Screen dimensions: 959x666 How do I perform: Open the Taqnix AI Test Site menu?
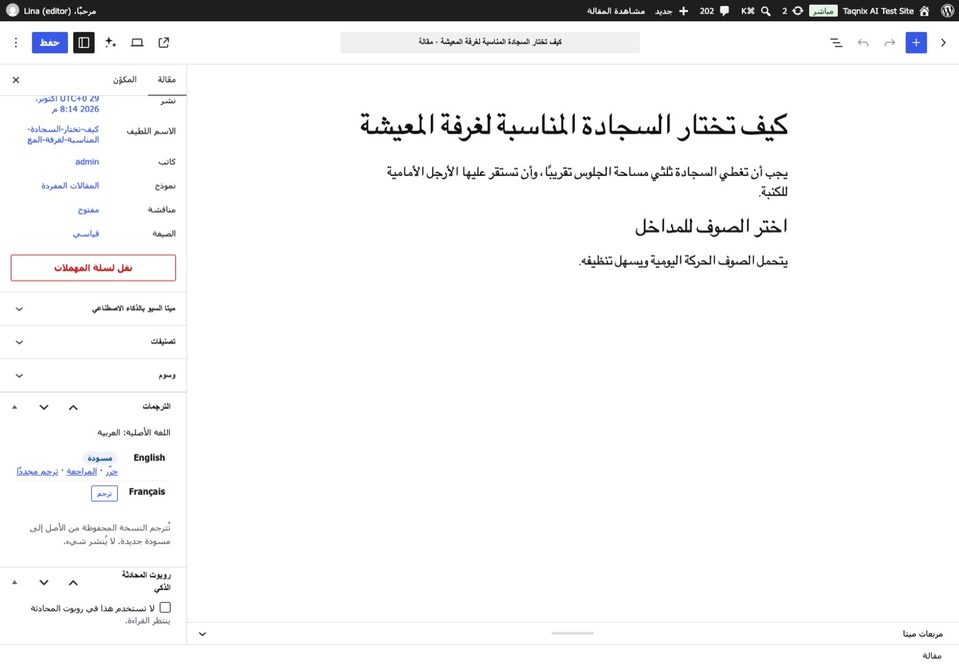point(878,10)
